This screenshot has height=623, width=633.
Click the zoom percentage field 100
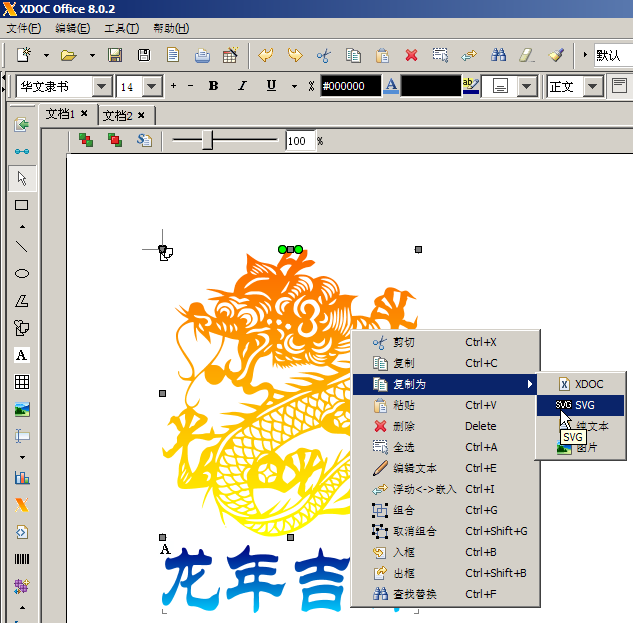click(x=300, y=141)
